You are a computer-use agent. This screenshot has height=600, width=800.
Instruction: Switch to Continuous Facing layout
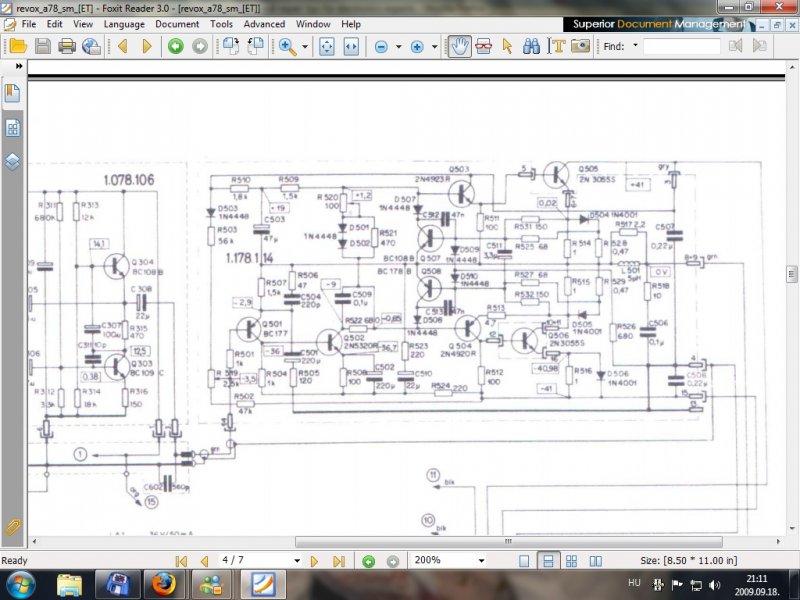571,561
